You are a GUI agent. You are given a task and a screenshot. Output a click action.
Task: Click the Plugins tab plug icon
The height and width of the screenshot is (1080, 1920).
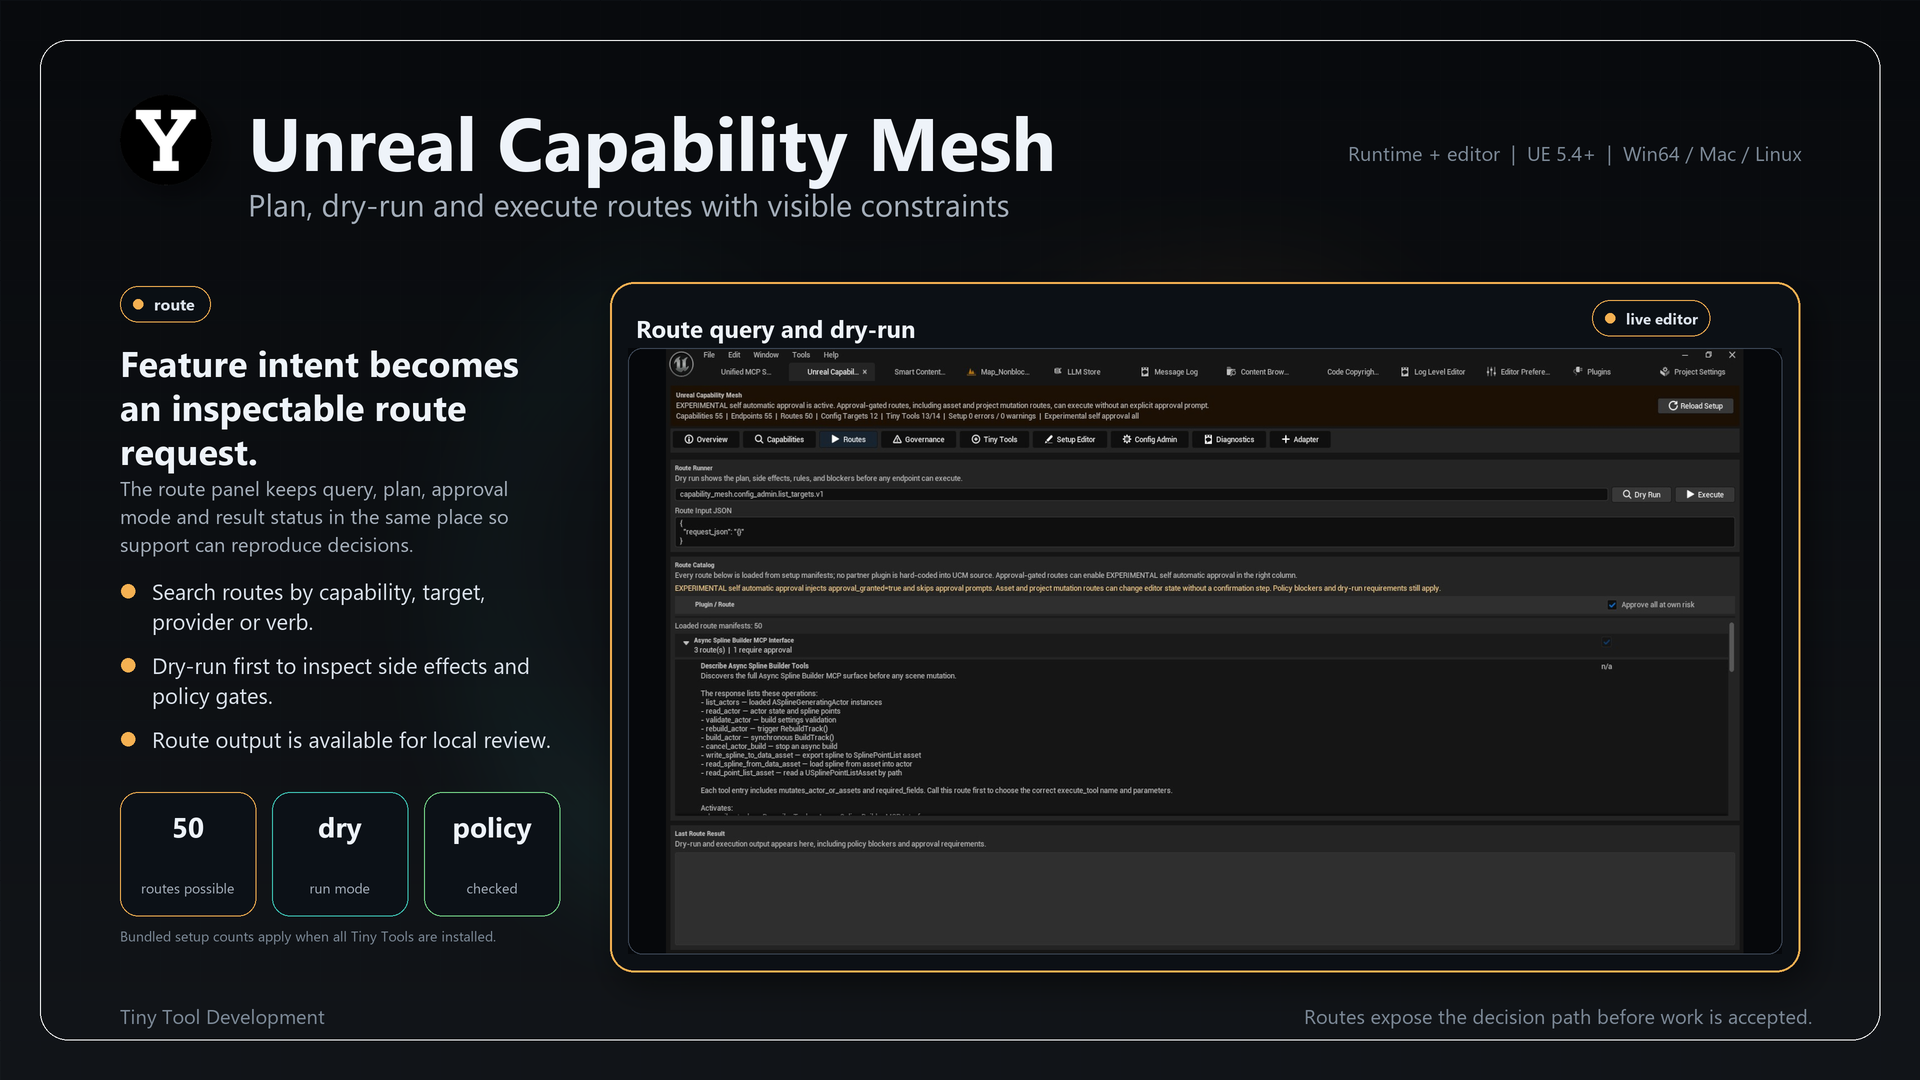pyautogui.click(x=1578, y=372)
